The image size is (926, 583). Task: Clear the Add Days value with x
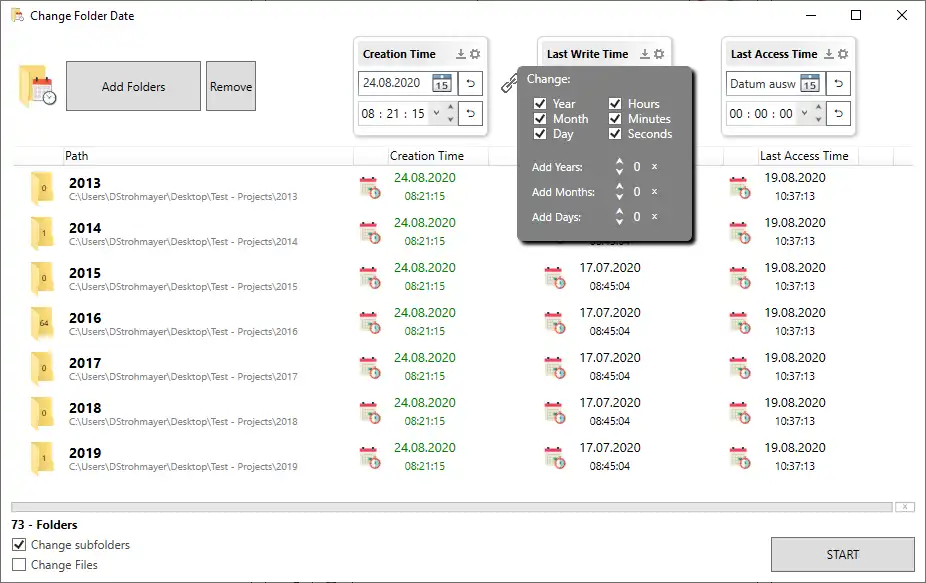654,216
